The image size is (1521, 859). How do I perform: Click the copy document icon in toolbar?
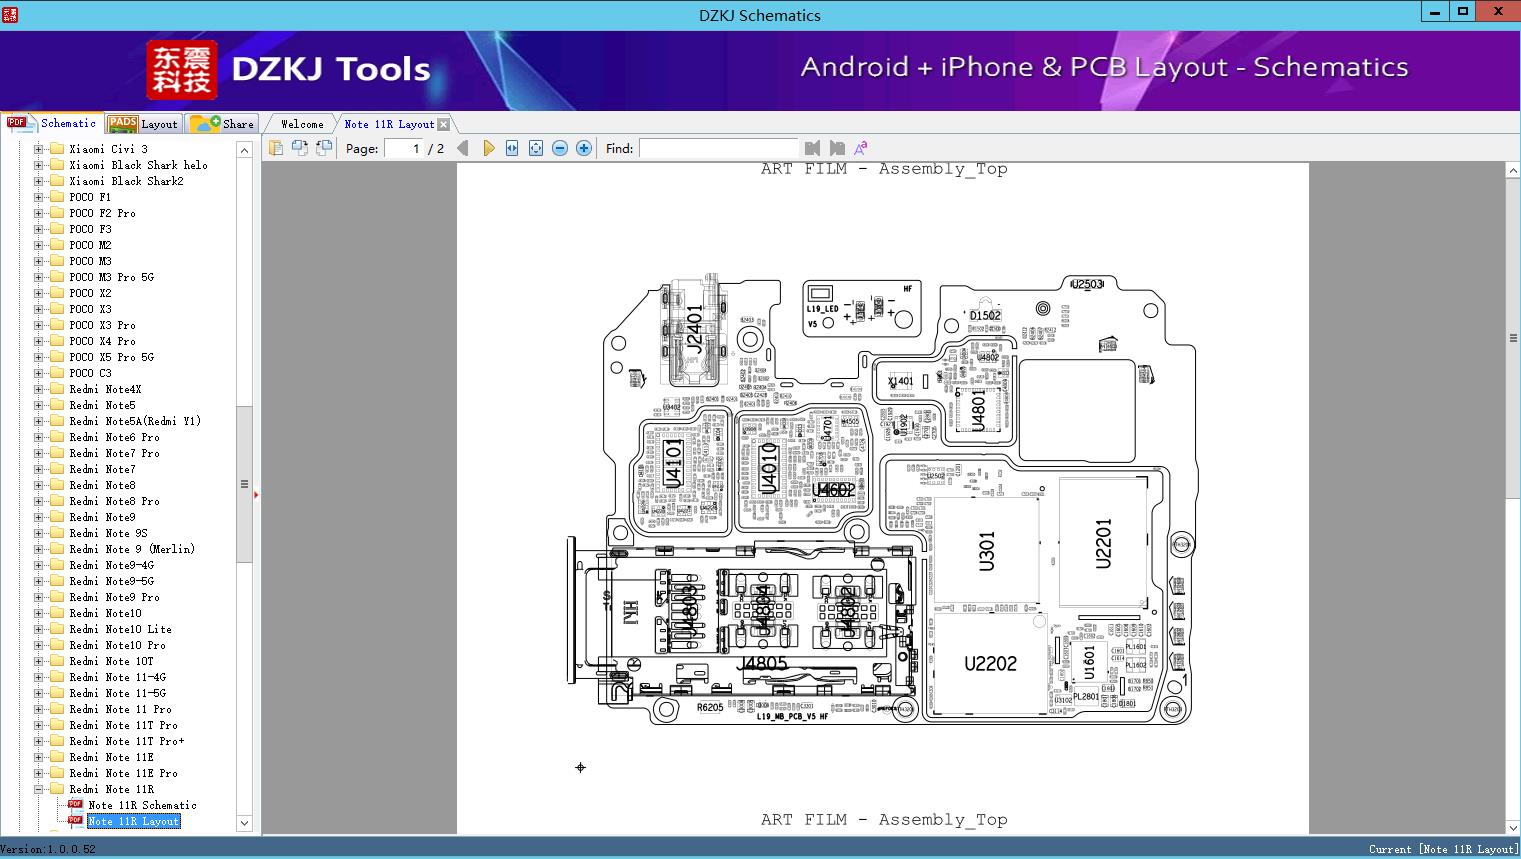point(275,148)
